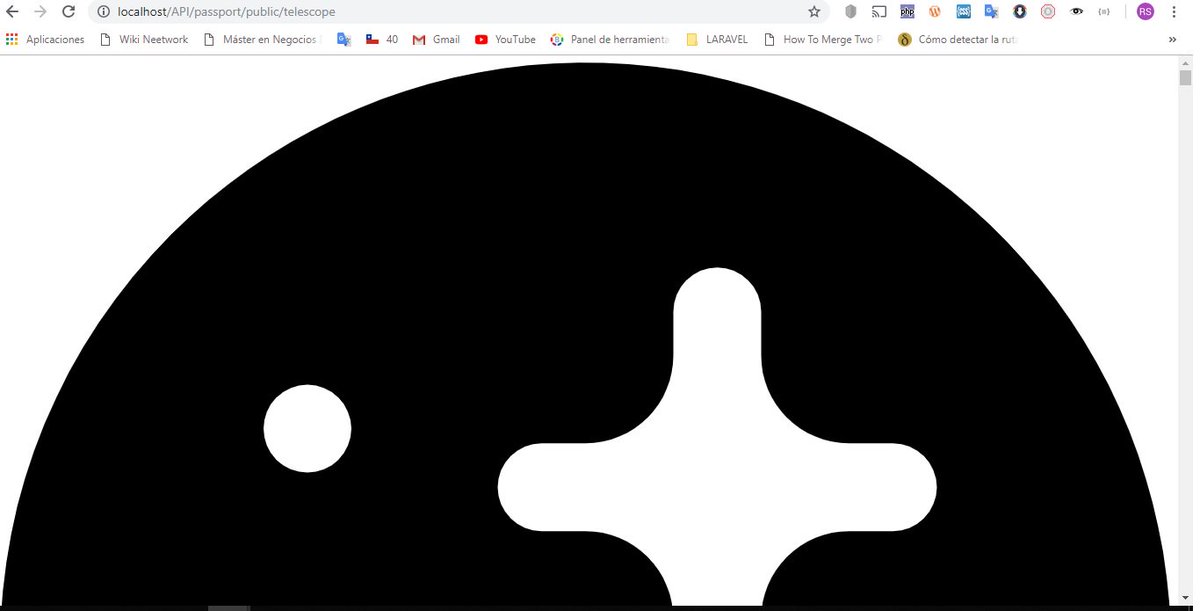This screenshot has height=611, width=1200.
Task: Open the gray shield extension
Action: pyautogui.click(x=851, y=12)
